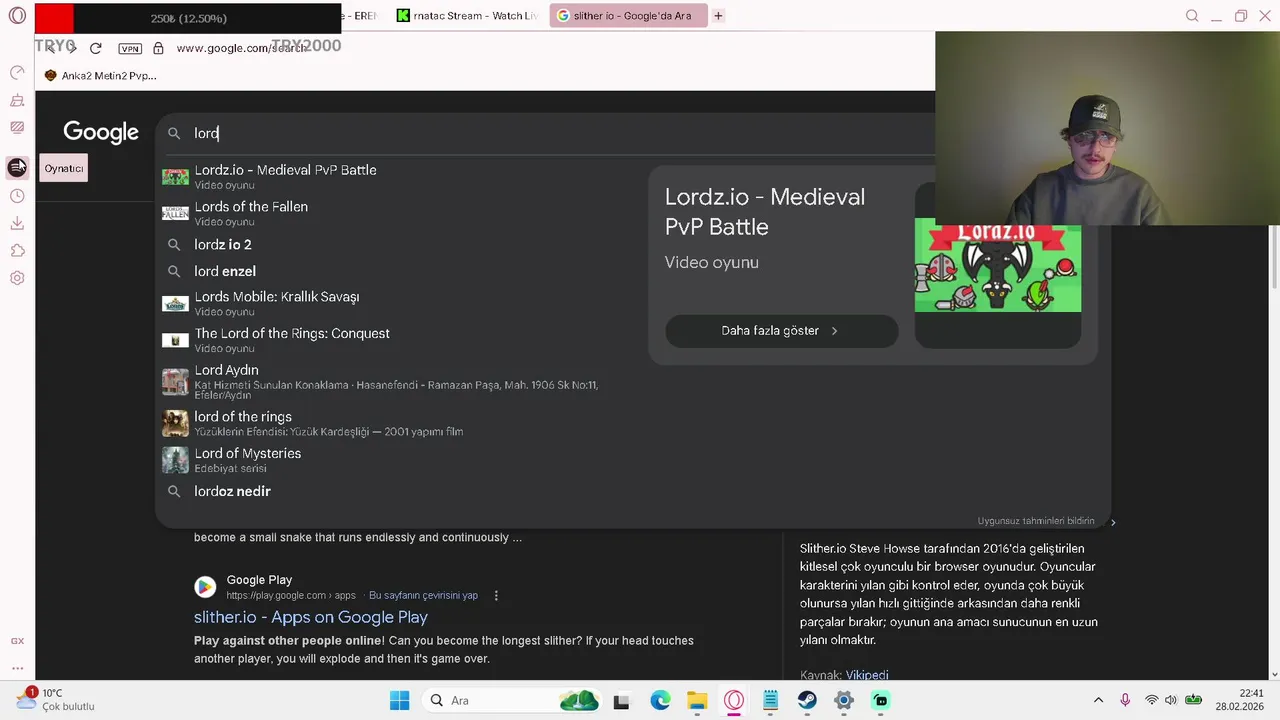This screenshot has width=1280, height=720.
Task: Select the slither.io Google search tab
Action: click(627, 15)
